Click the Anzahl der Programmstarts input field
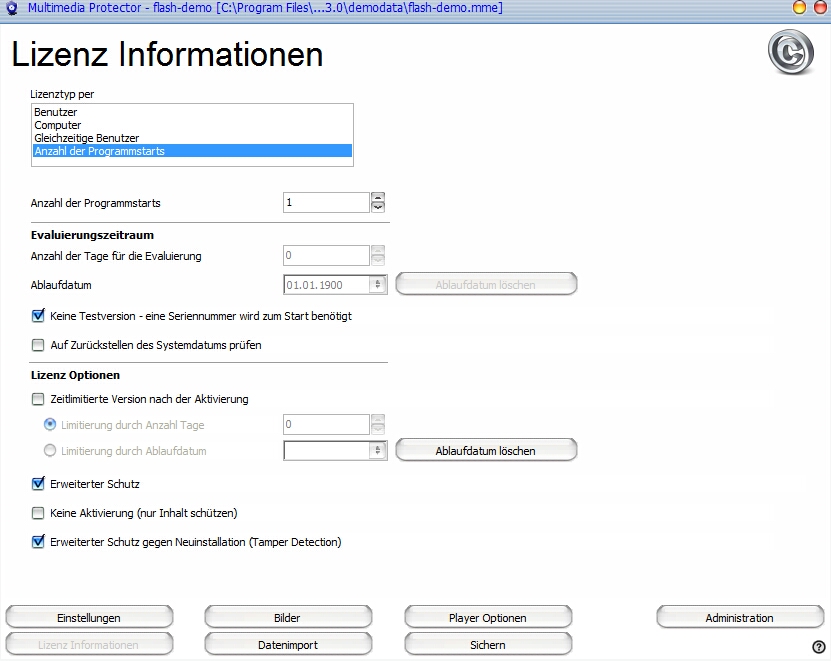This screenshot has height=661, width=831. click(x=325, y=203)
